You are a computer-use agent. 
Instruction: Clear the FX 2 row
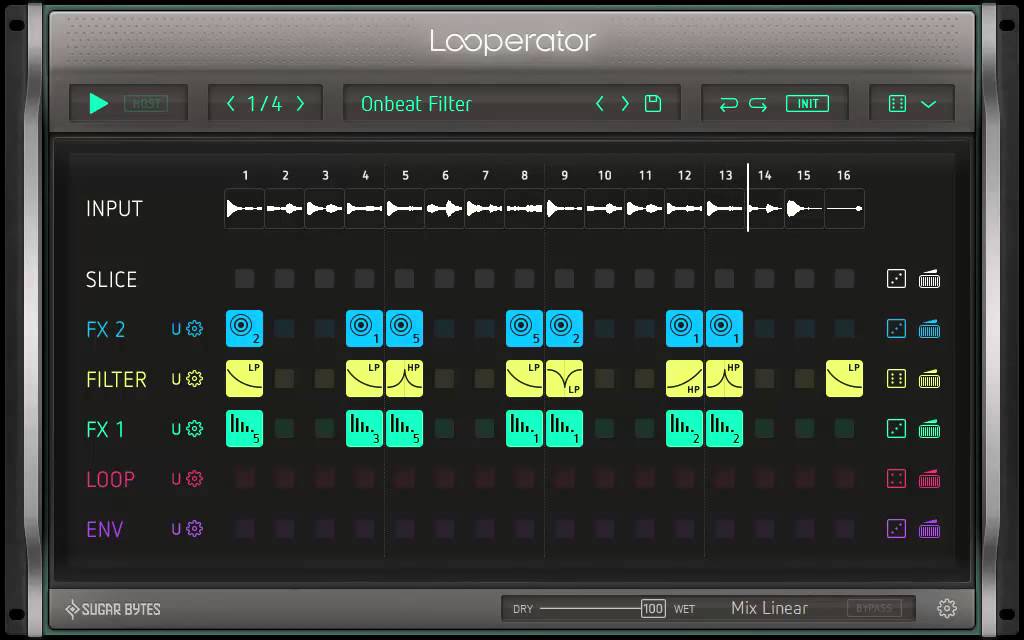coord(929,328)
